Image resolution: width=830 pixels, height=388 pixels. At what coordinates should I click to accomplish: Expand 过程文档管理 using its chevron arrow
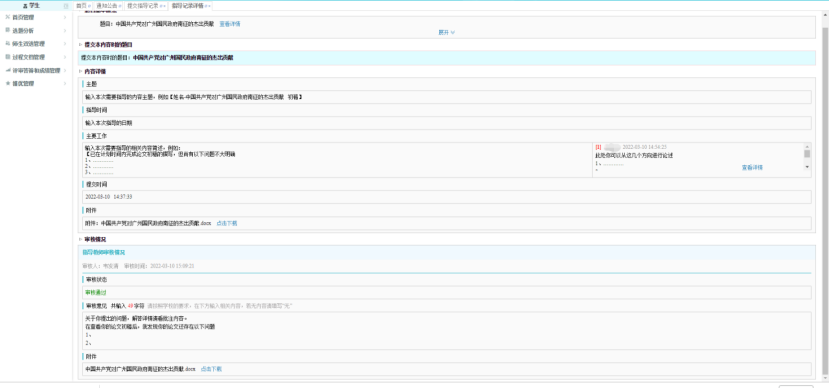65,57
